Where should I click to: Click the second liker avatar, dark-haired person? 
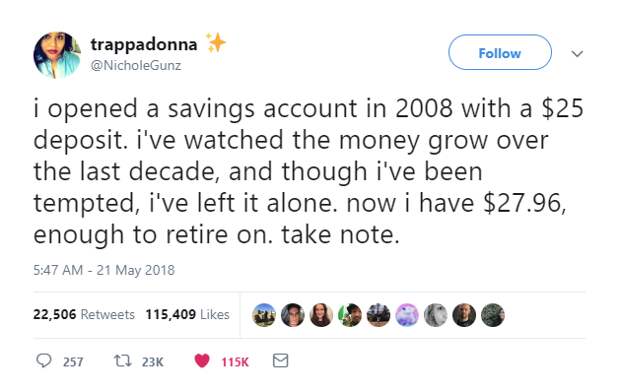click(x=293, y=315)
